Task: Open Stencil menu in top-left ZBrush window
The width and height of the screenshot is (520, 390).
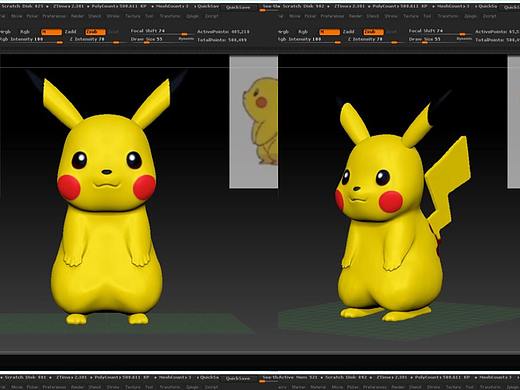Action: (x=95, y=16)
